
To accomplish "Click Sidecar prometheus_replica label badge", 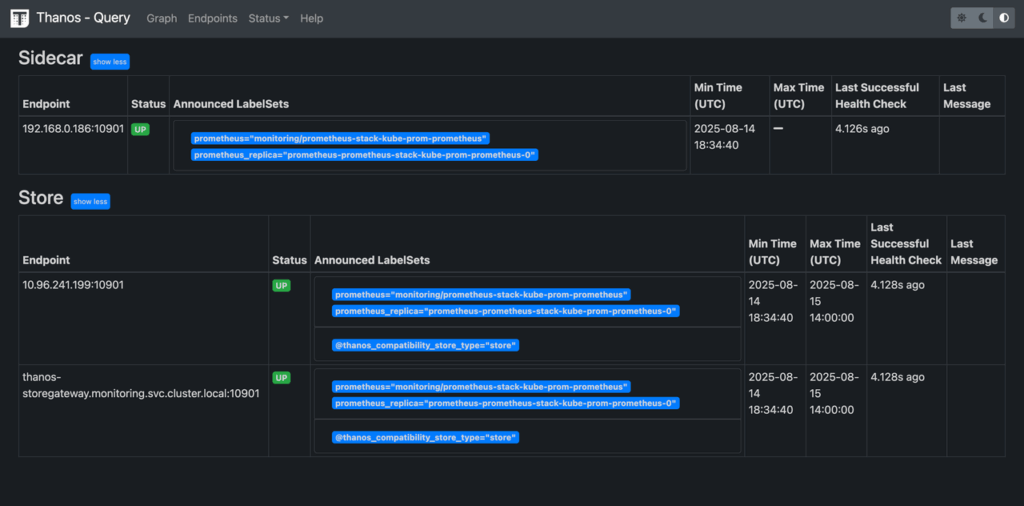I will [364, 155].
